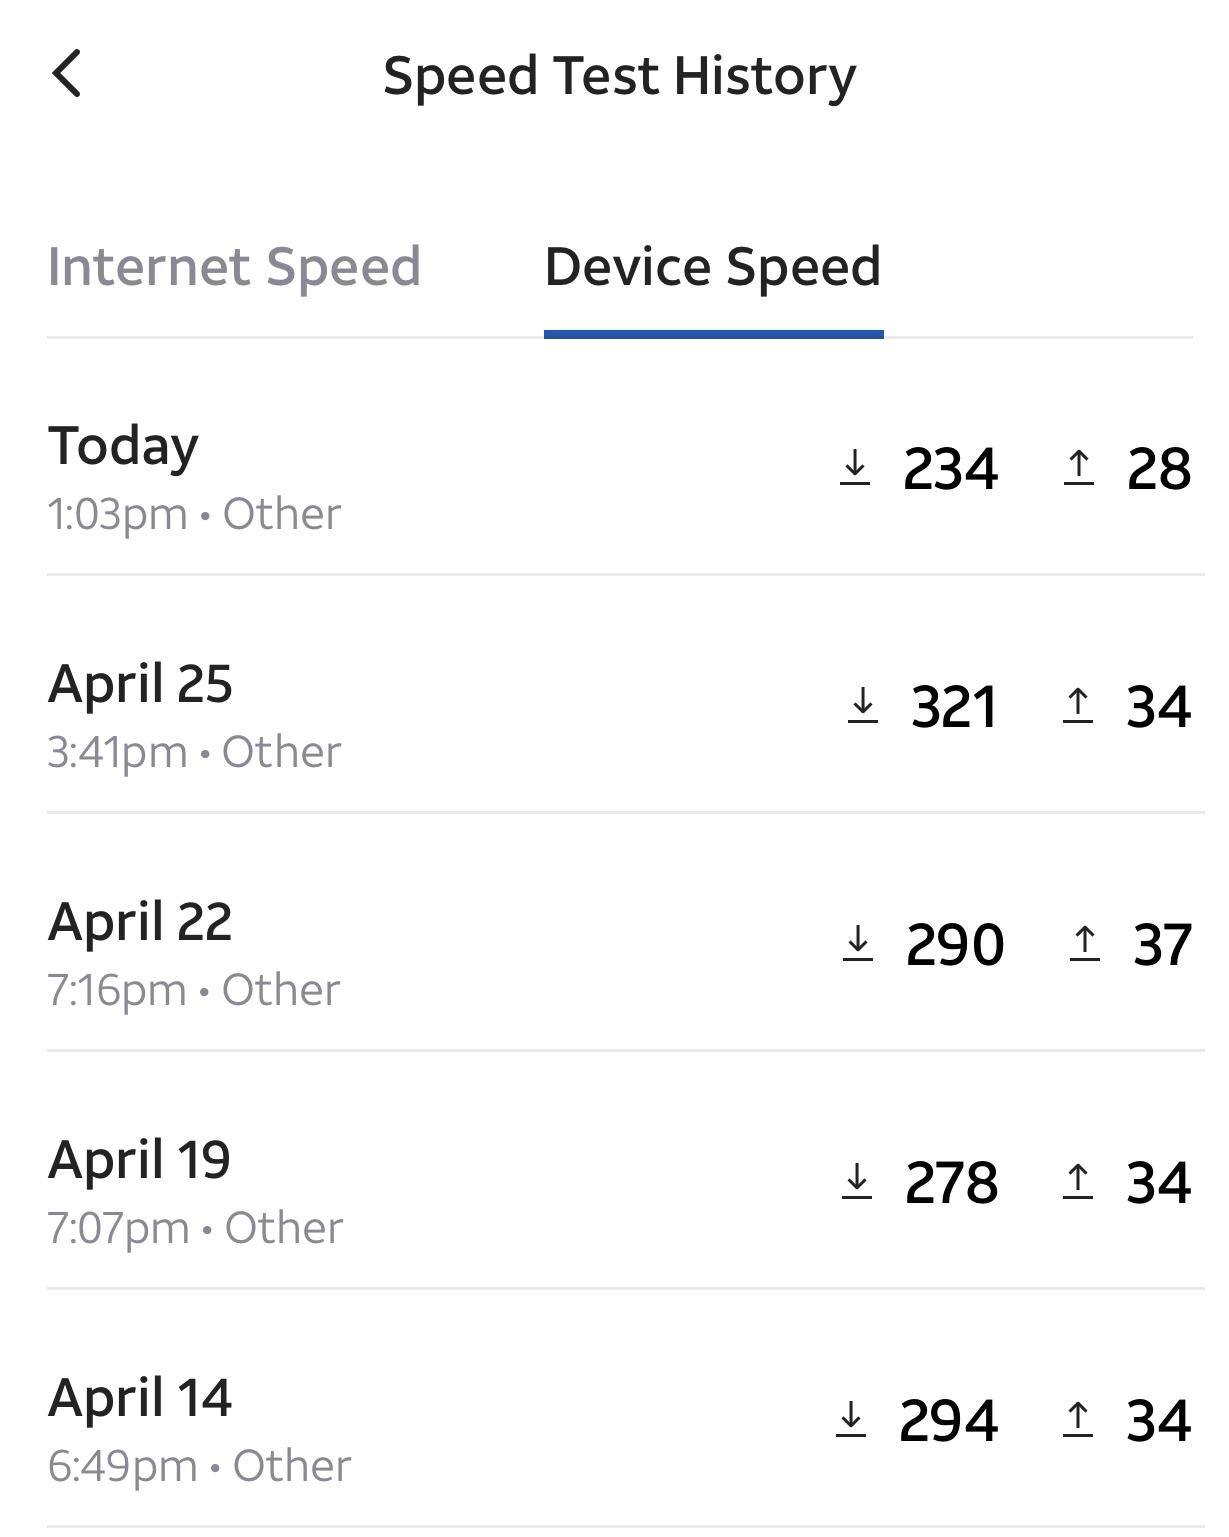The image size is (1229, 1537).
Task: Switch to the Internet Speed tab
Action: click(234, 267)
